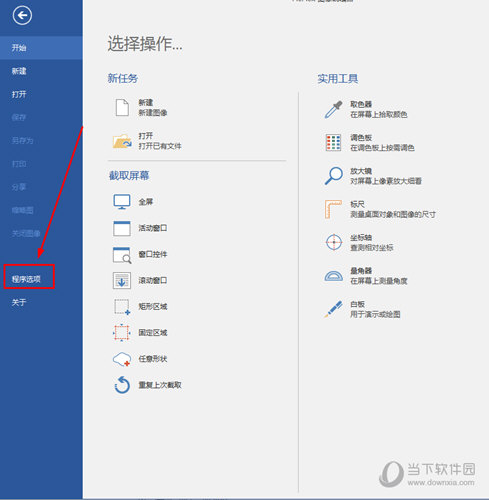Image resolution: width=489 pixels, height=500 pixels.
Task: Click the scrolling window capture icon
Action: click(x=122, y=281)
